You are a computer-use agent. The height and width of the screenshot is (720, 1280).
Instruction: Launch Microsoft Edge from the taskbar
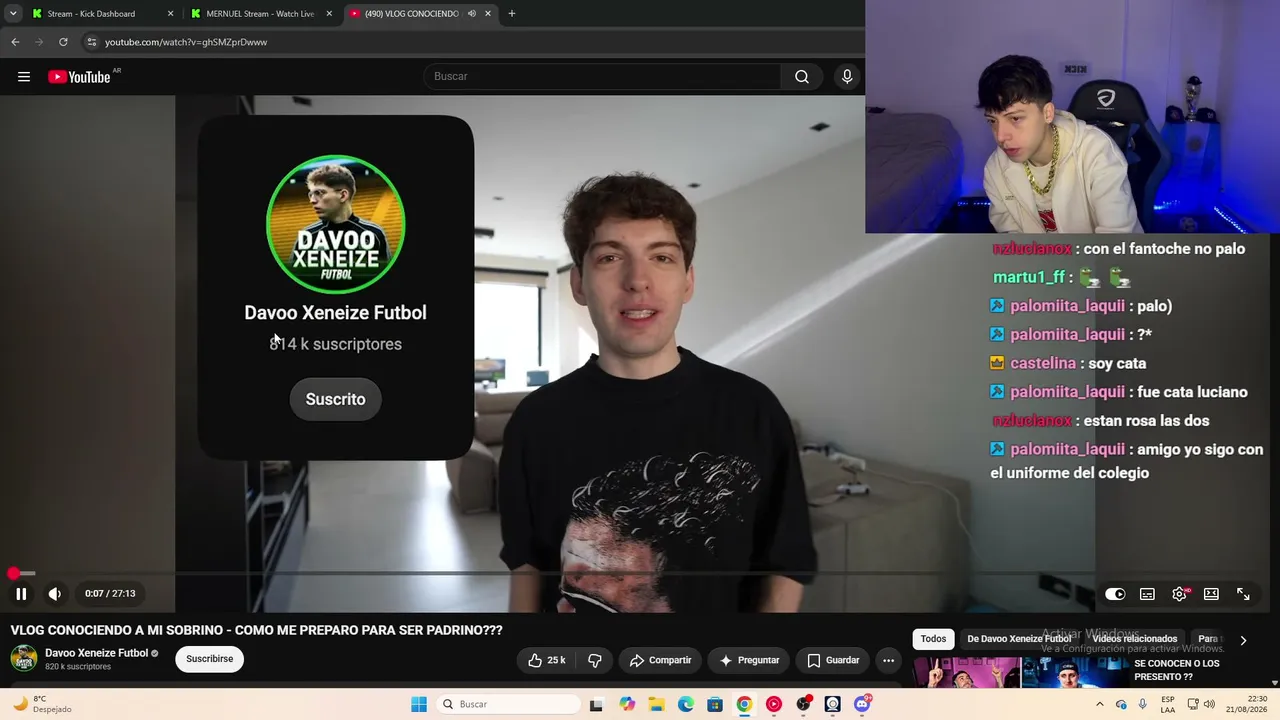686,704
